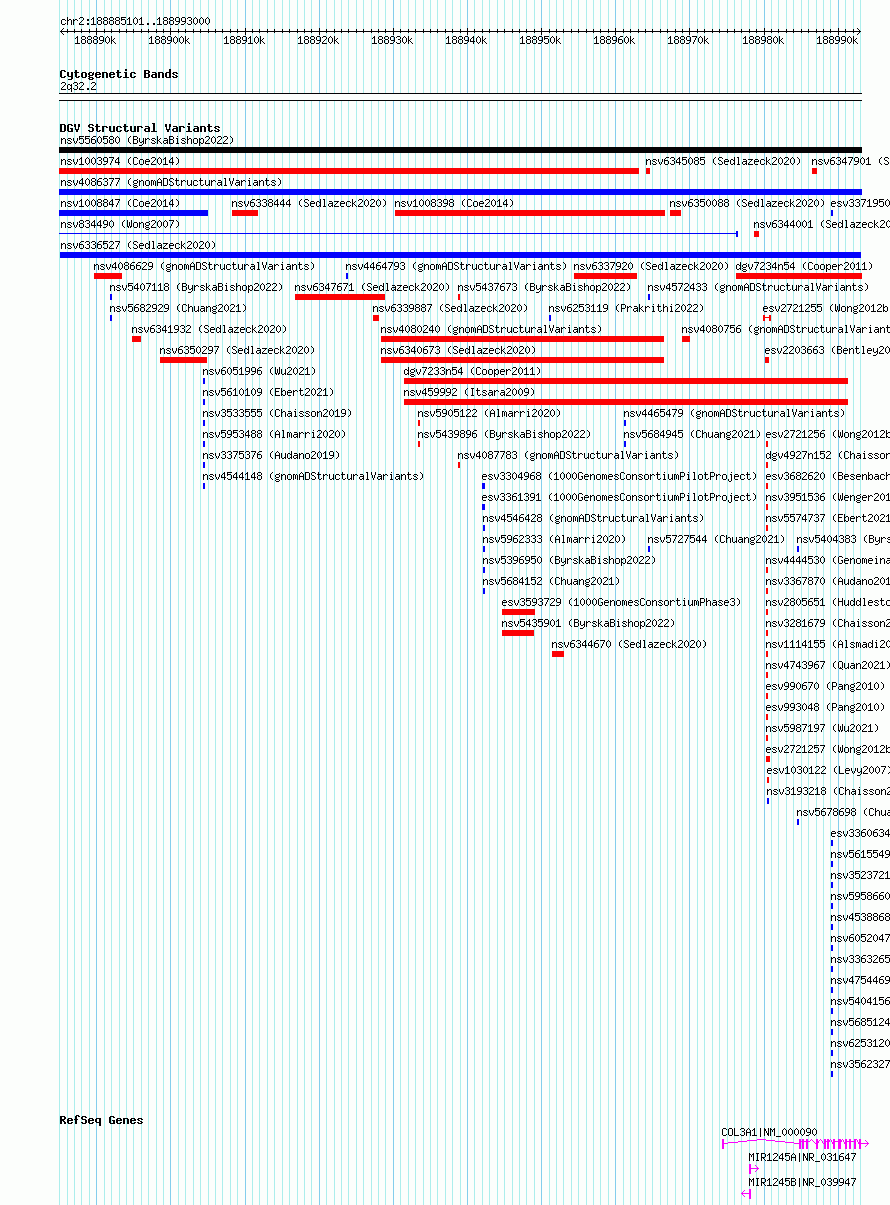Click the nsv834490 (Wong2007) label
This screenshot has height=1205, width=890.
coord(120,224)
